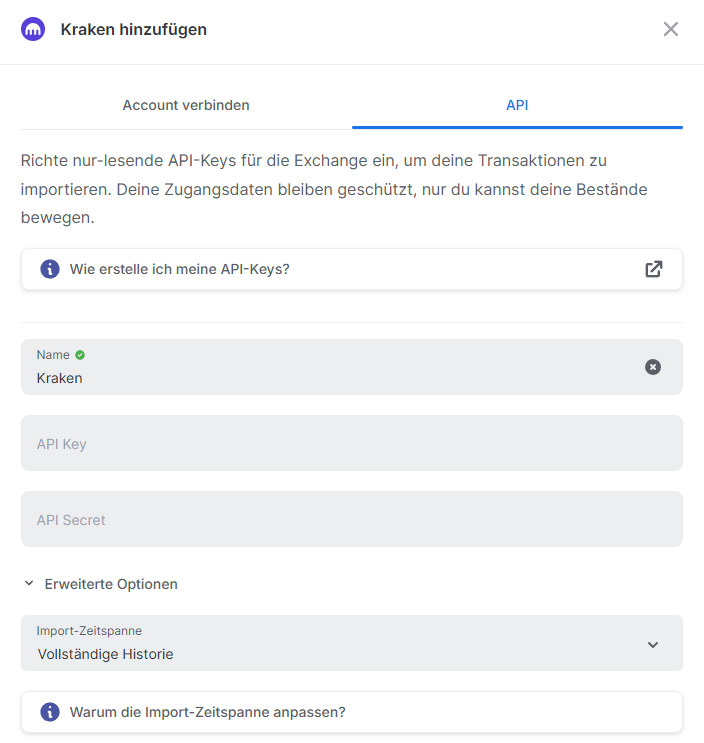
Task: Close the Kraken hinzufügen dialog
Action: pos(670,29)
